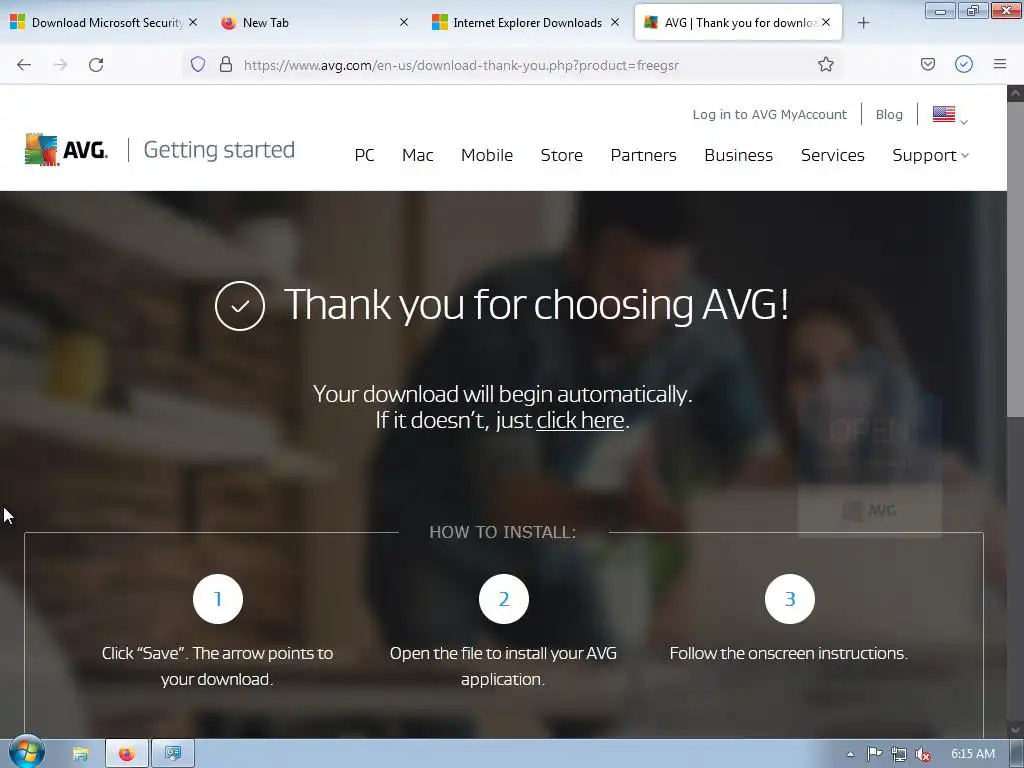Go back using the browser arrow
1024x768 pixels.
tap(24, 65)
